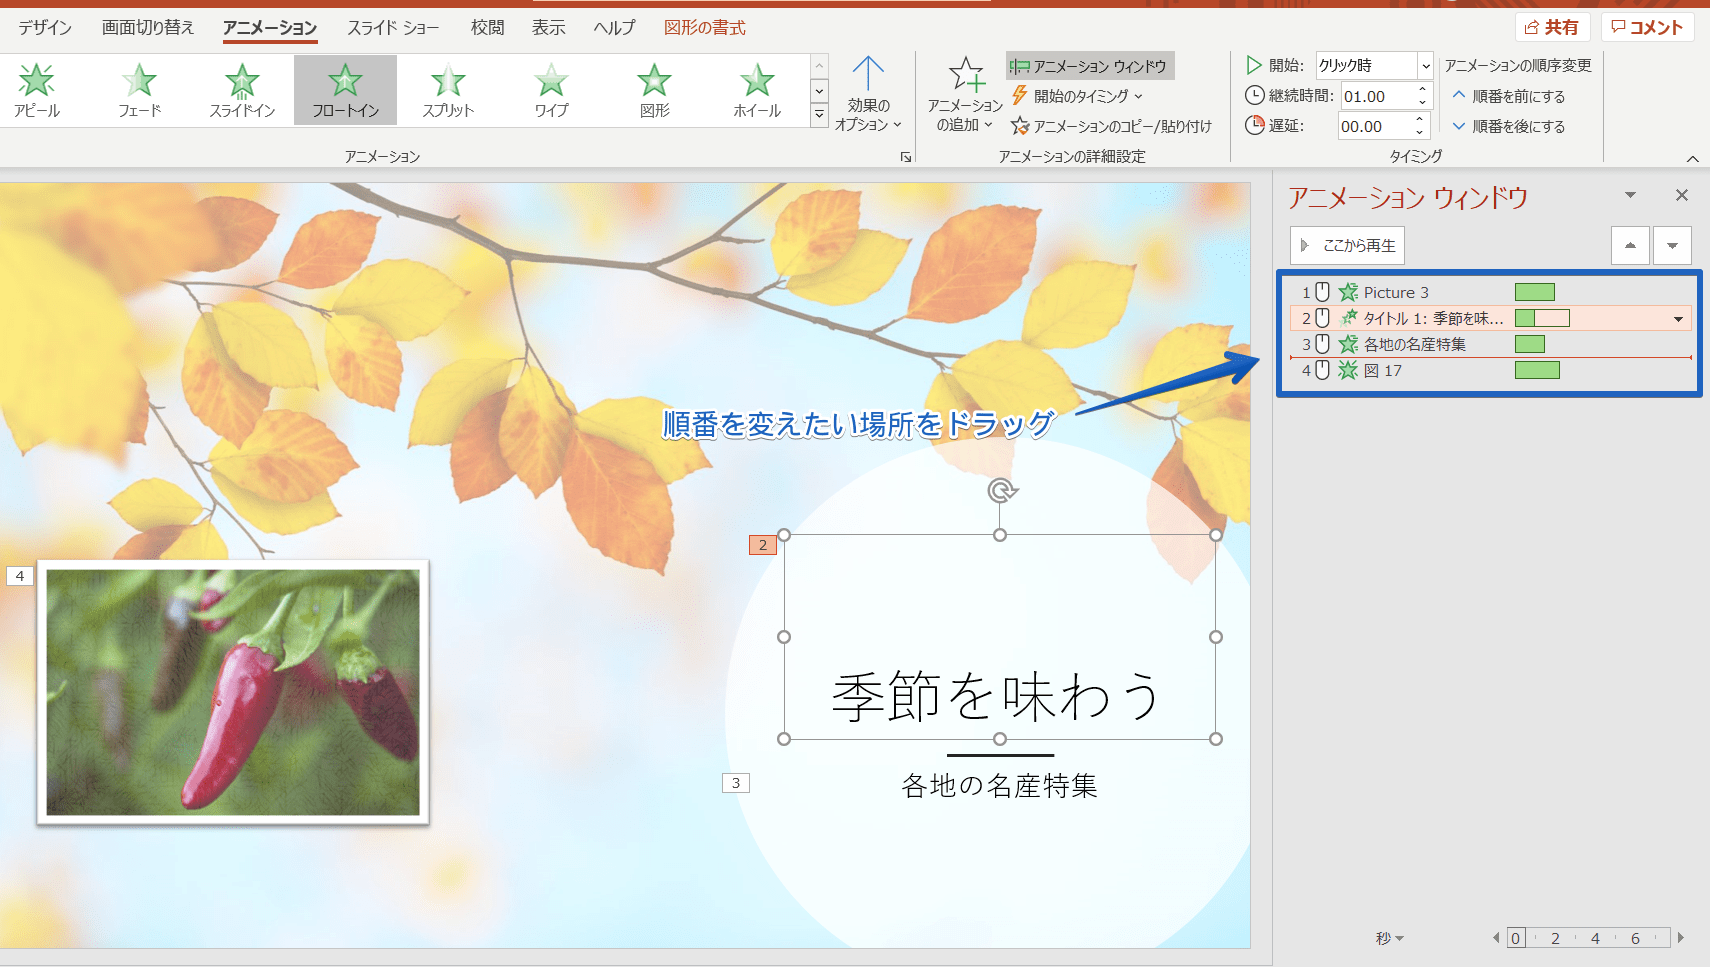Viewport: 1712px width, 967px height.
Task: Click the コメント button
Action: (1647, 27)
